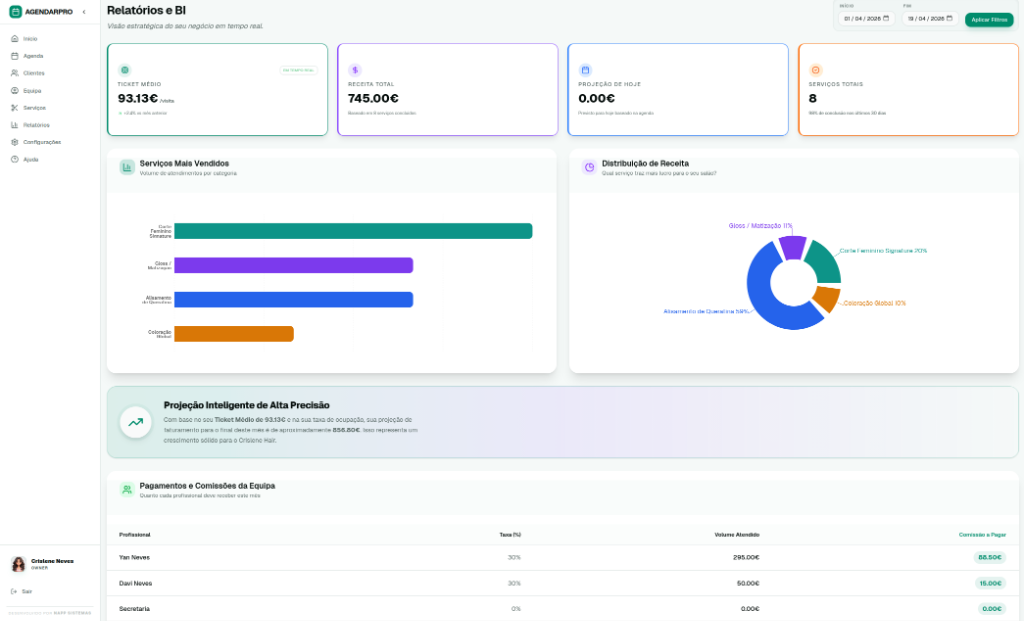Image resolution: width=1024 pixels, height=621 pixels.
Task: Click the 745.00€ receita total value
Action: (x=373, y=99)
